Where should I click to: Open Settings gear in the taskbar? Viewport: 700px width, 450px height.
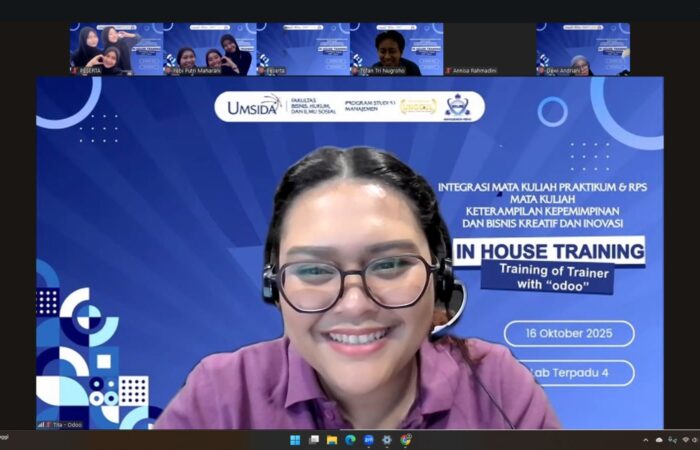click(x=387, y=440)
